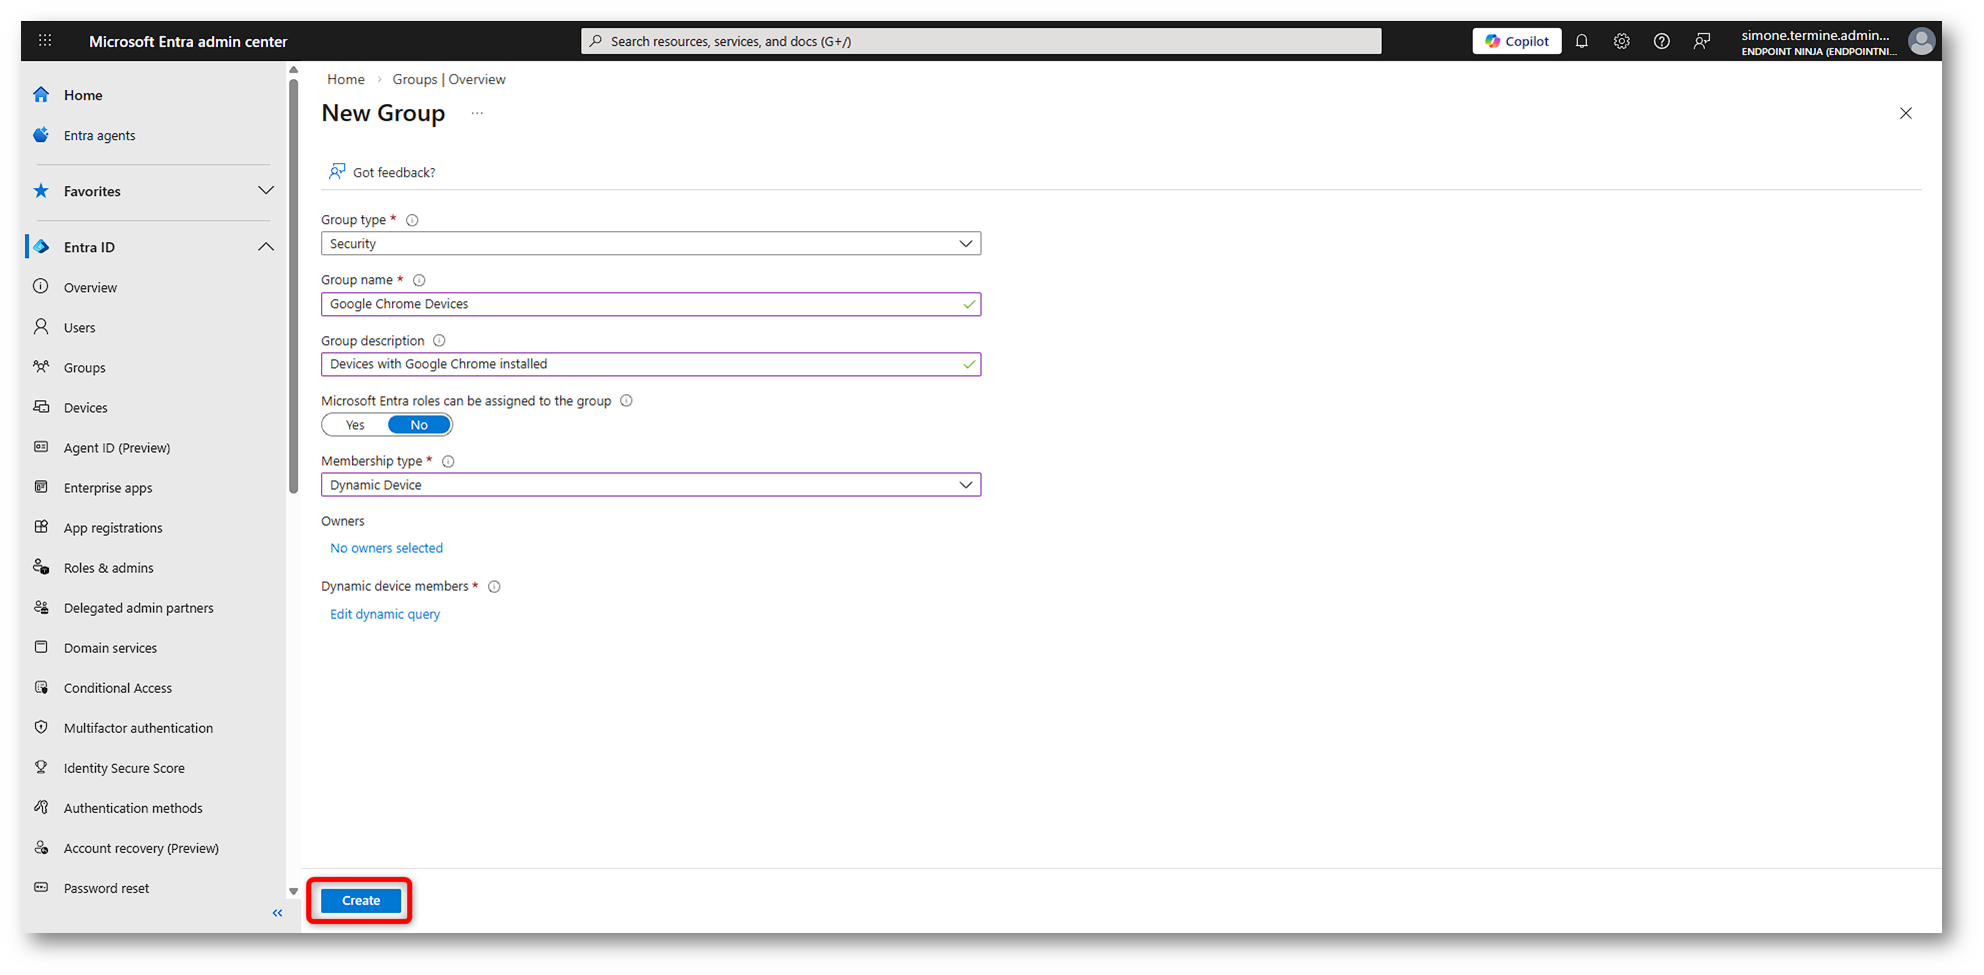Click the search resources box

coord(981,41)
